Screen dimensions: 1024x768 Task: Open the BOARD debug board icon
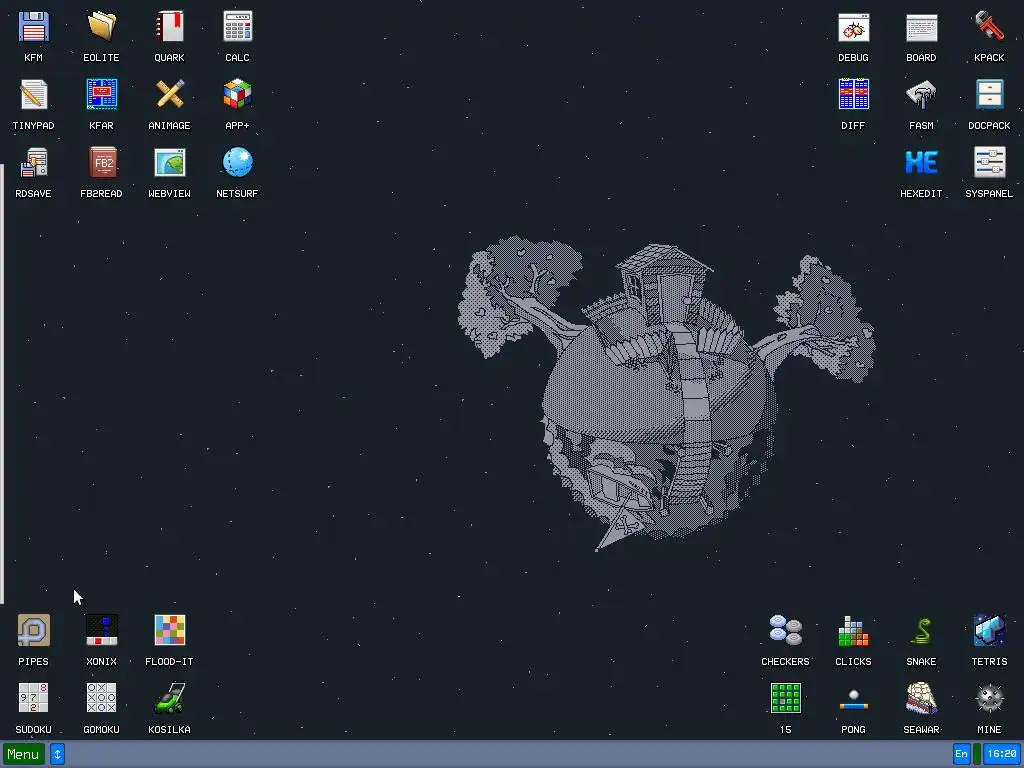[x=921, y=27]
